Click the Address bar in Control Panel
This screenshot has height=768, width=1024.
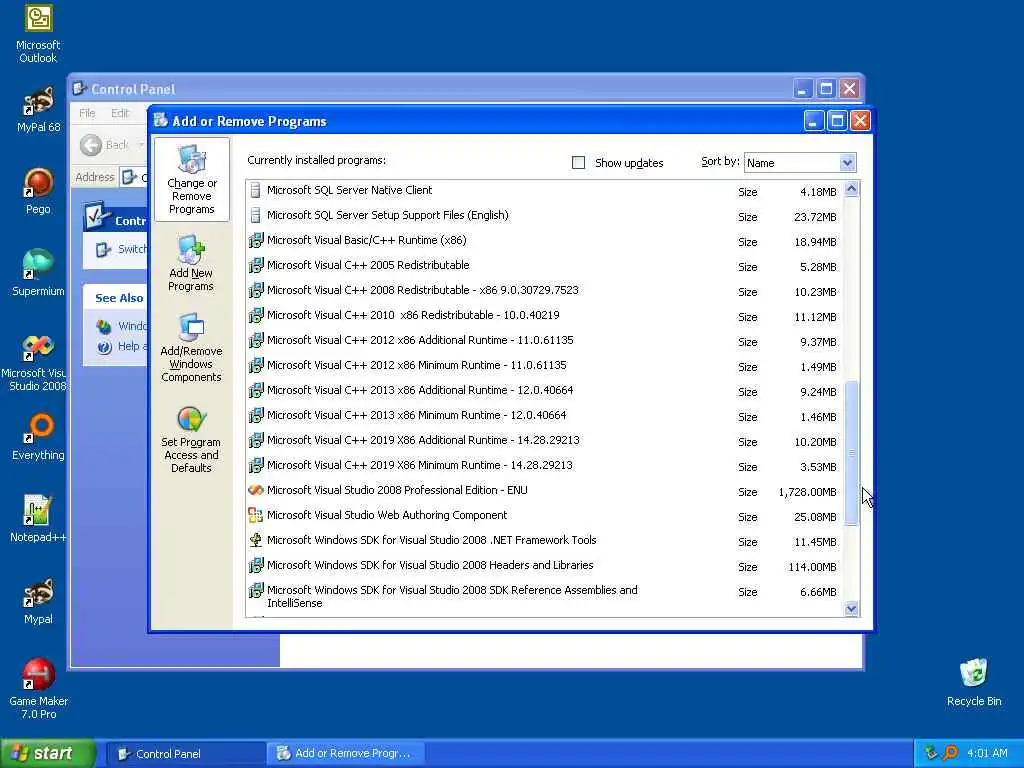pos(134,177)
